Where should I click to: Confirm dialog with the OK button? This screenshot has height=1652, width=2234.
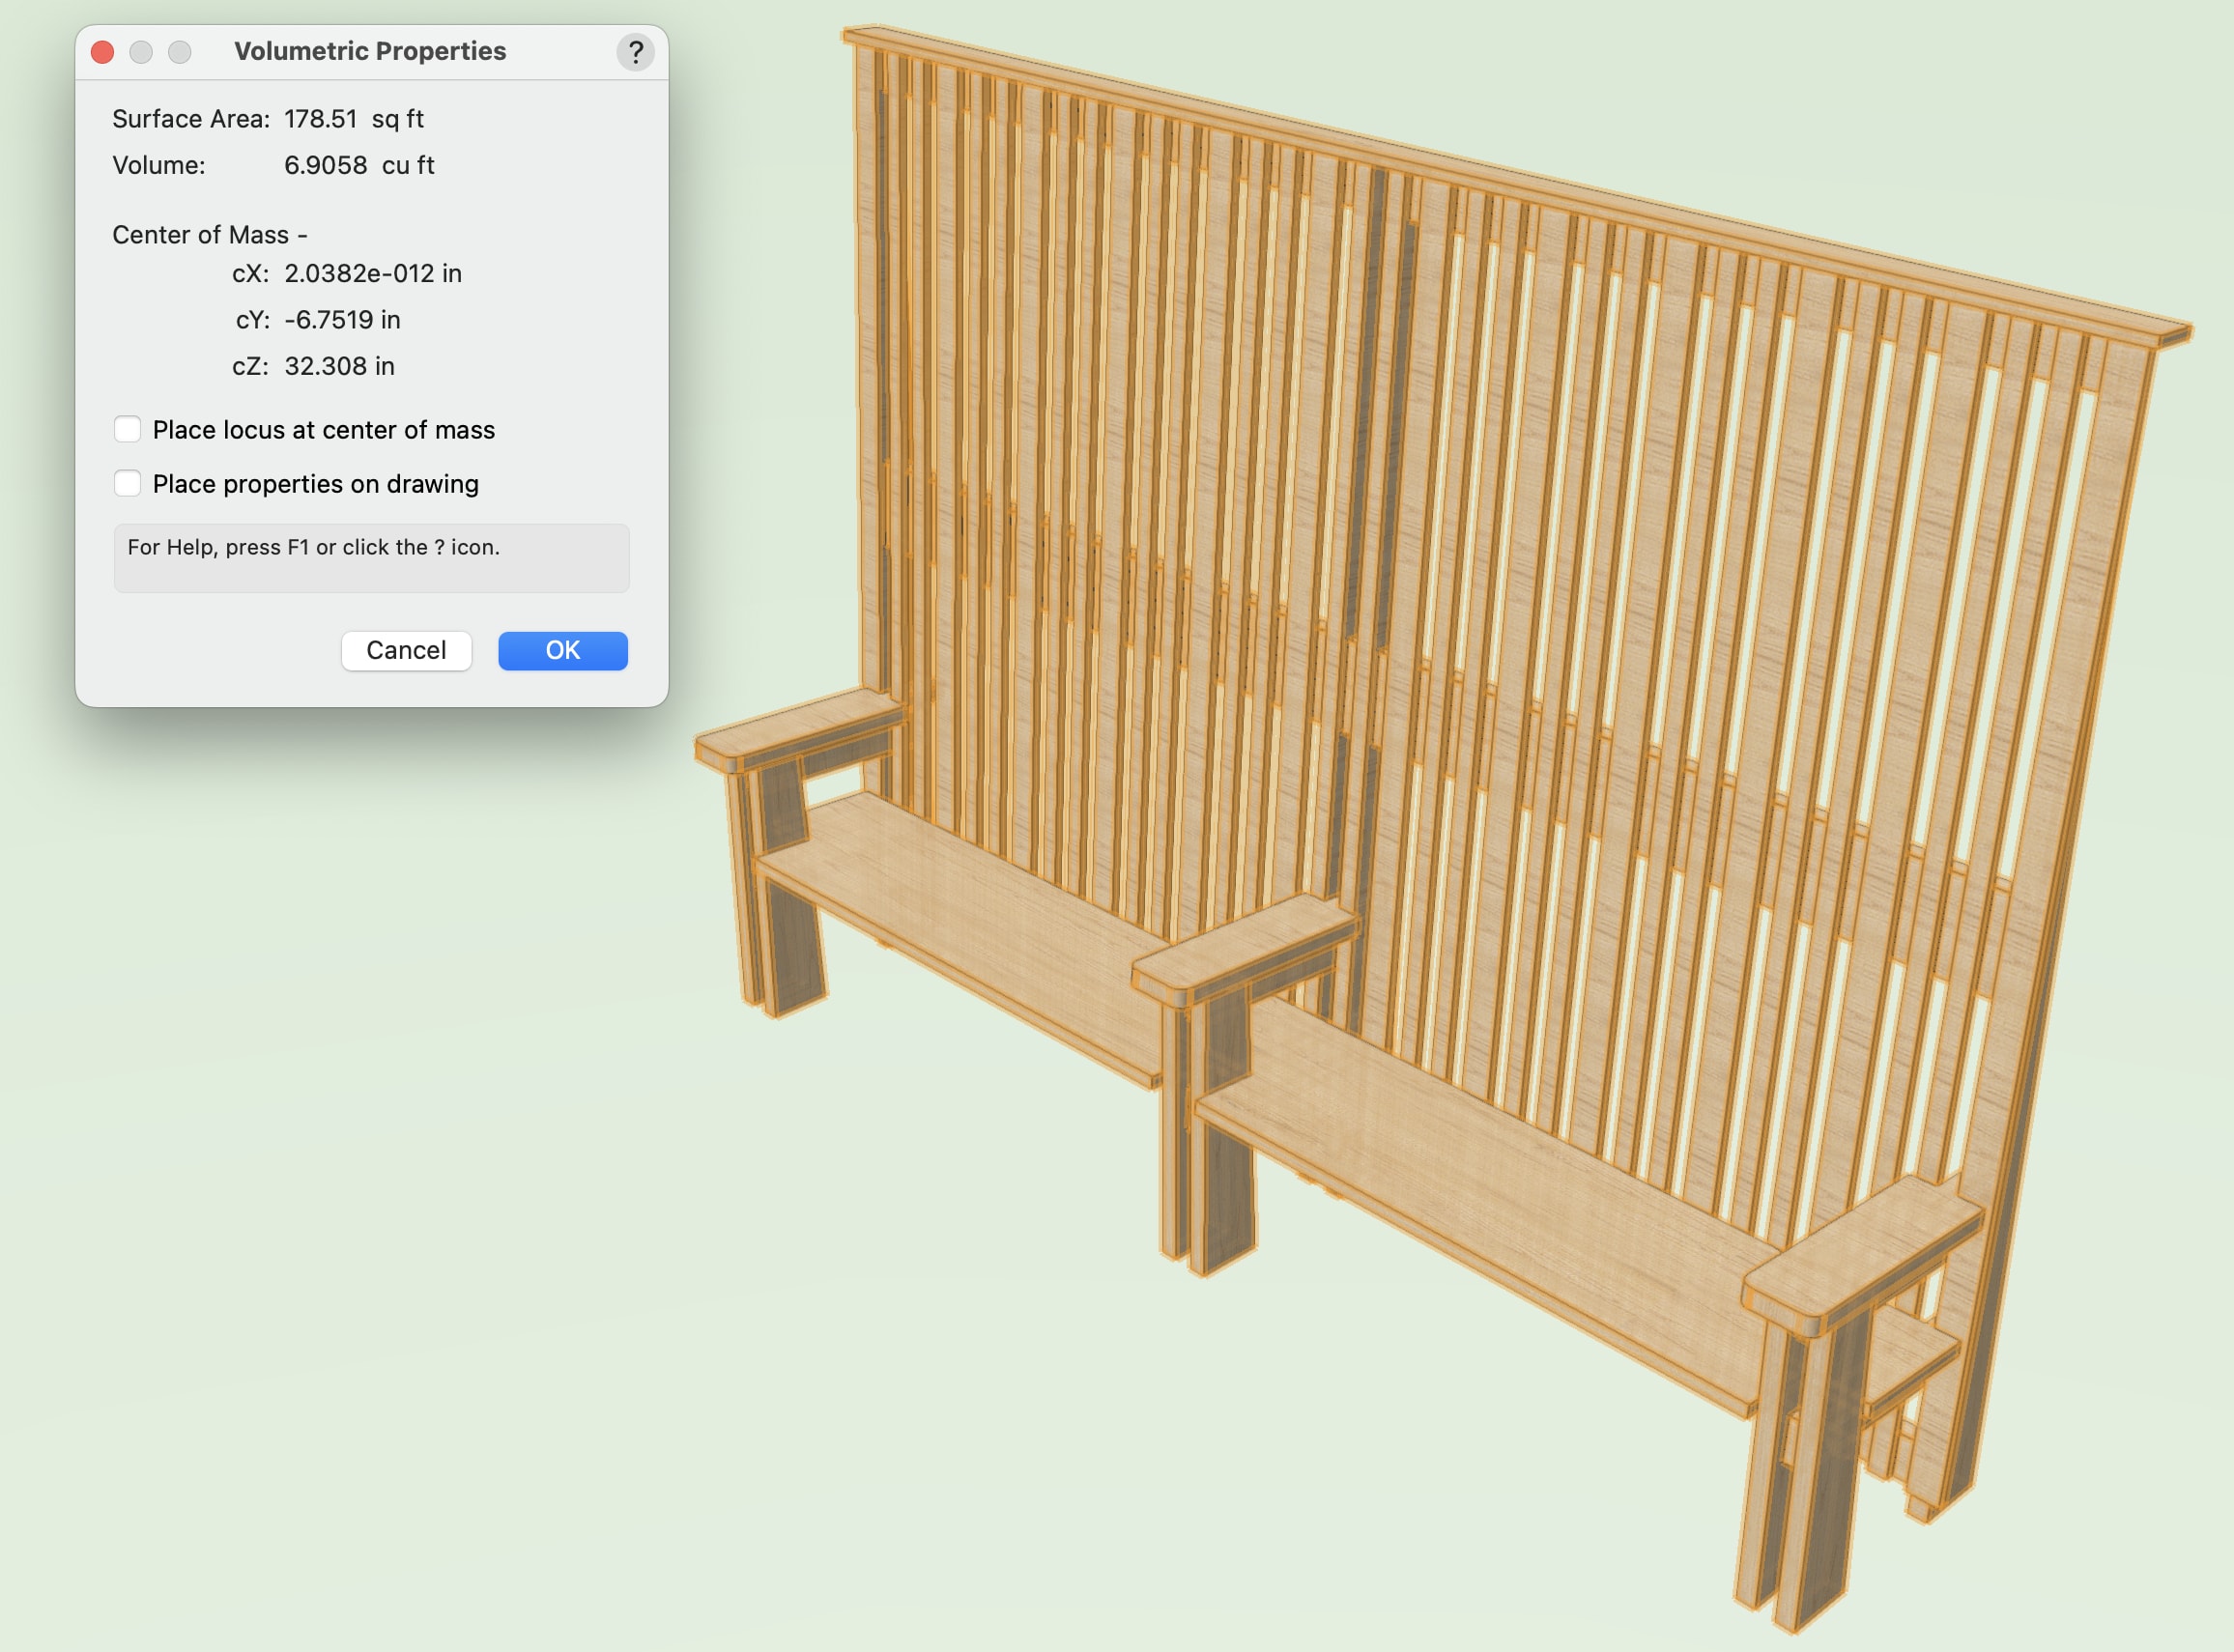[563, 651]
